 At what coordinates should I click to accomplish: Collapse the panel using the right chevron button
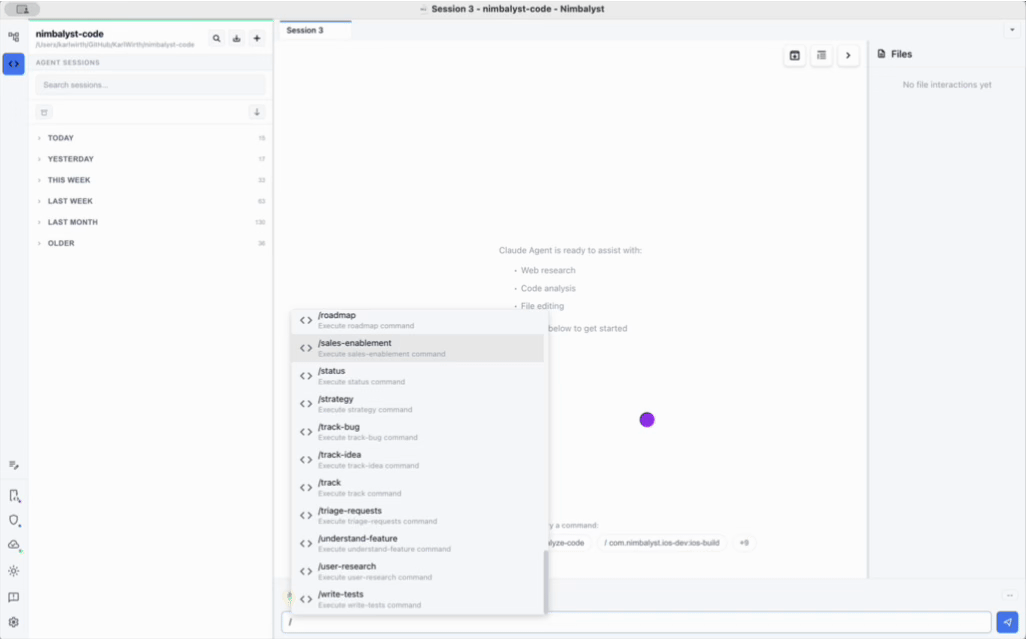(x=848, y=55)
